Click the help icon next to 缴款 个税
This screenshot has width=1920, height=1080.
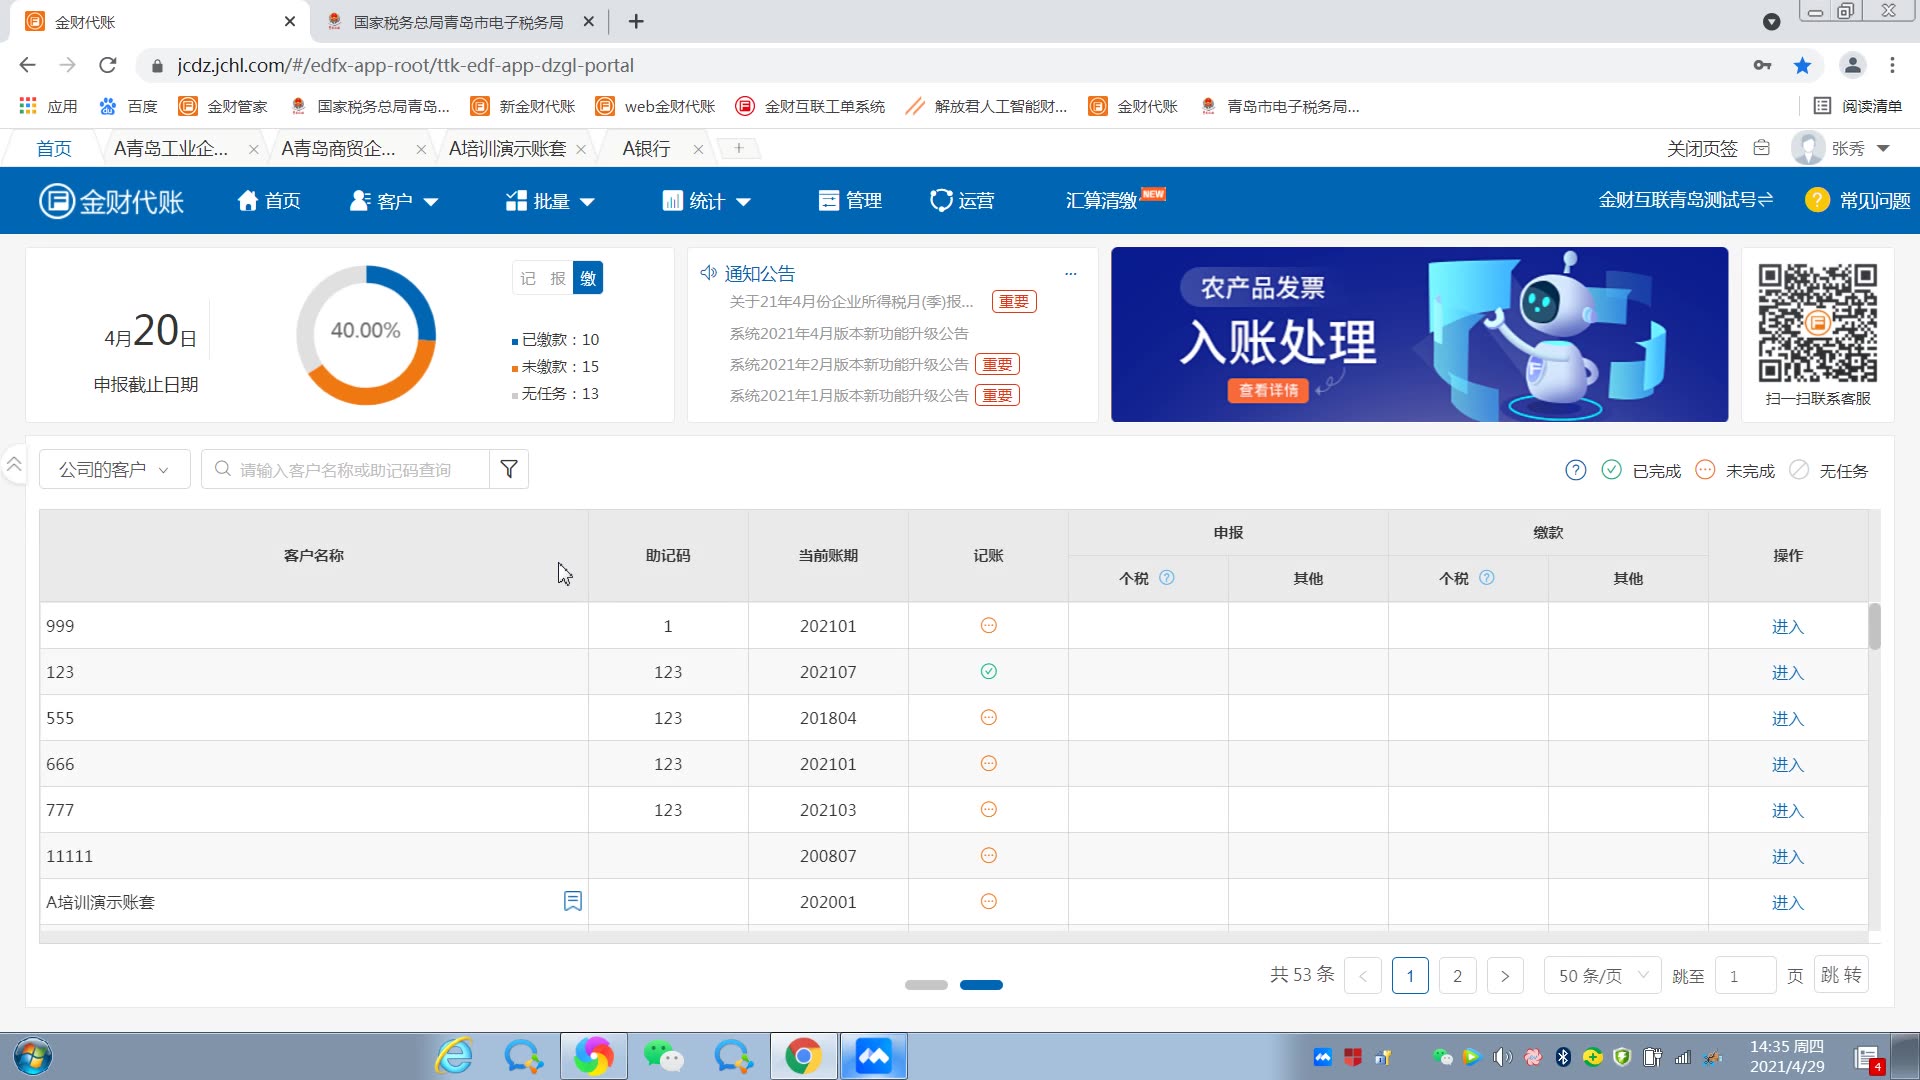coord(1487,578)
